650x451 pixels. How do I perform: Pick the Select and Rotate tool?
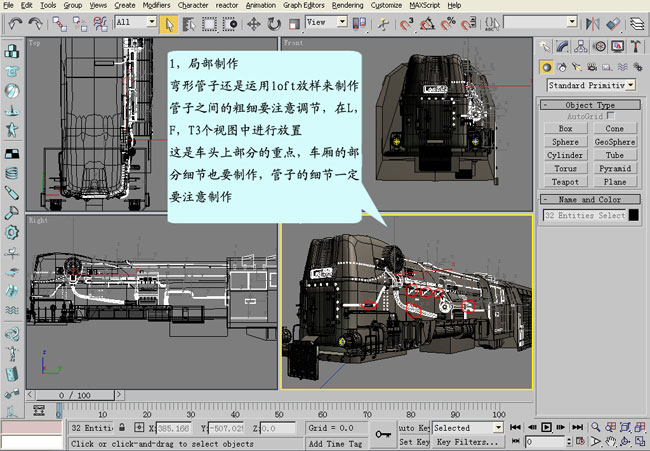pyautogui.click(x=274, y=24)
